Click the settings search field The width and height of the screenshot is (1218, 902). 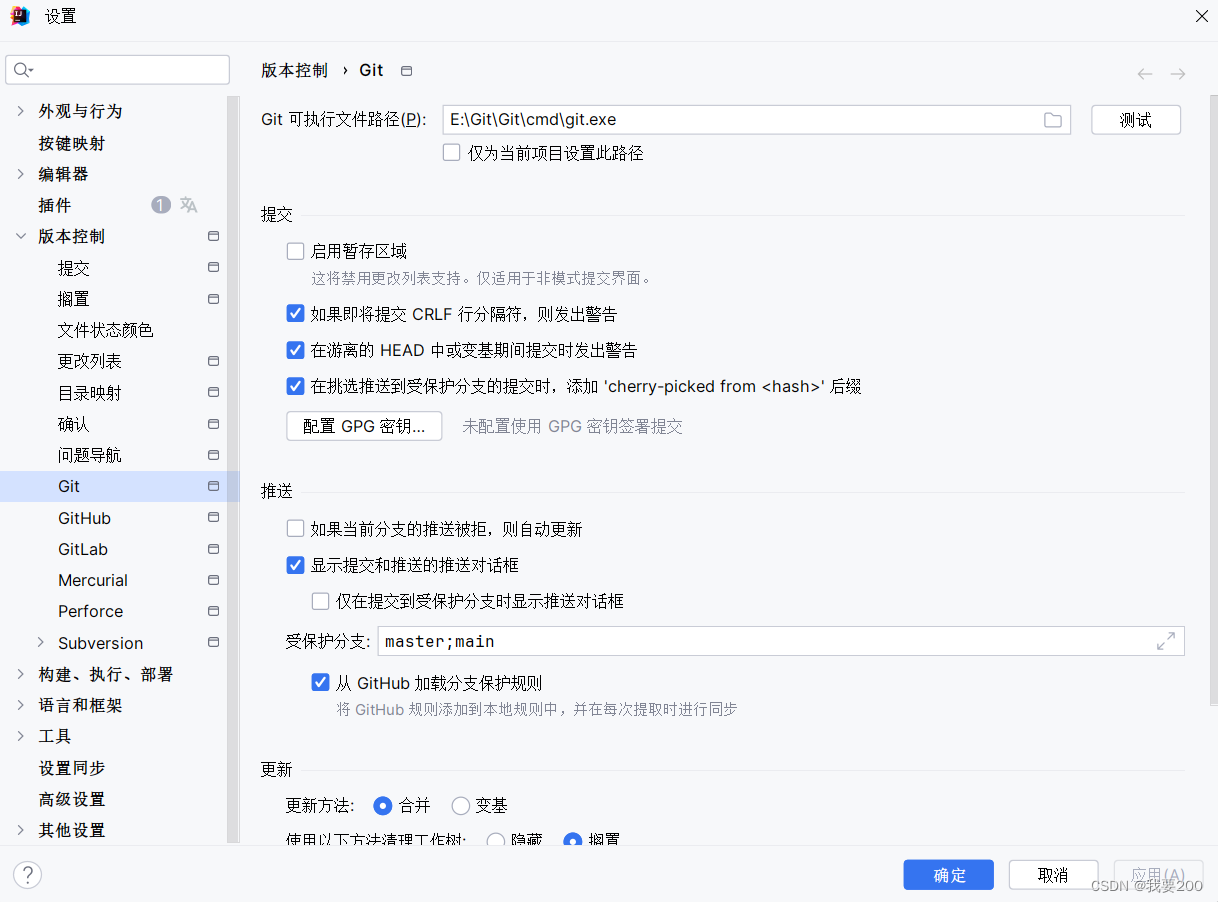(118, 70)
